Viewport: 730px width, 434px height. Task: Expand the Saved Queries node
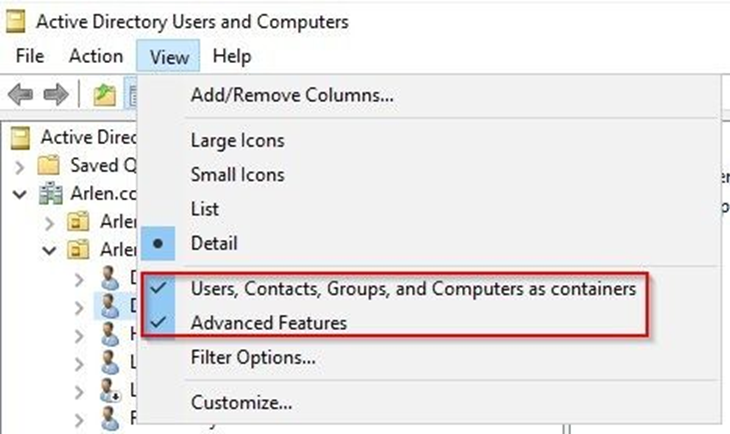pyautogui.click(x=19, y=167)
